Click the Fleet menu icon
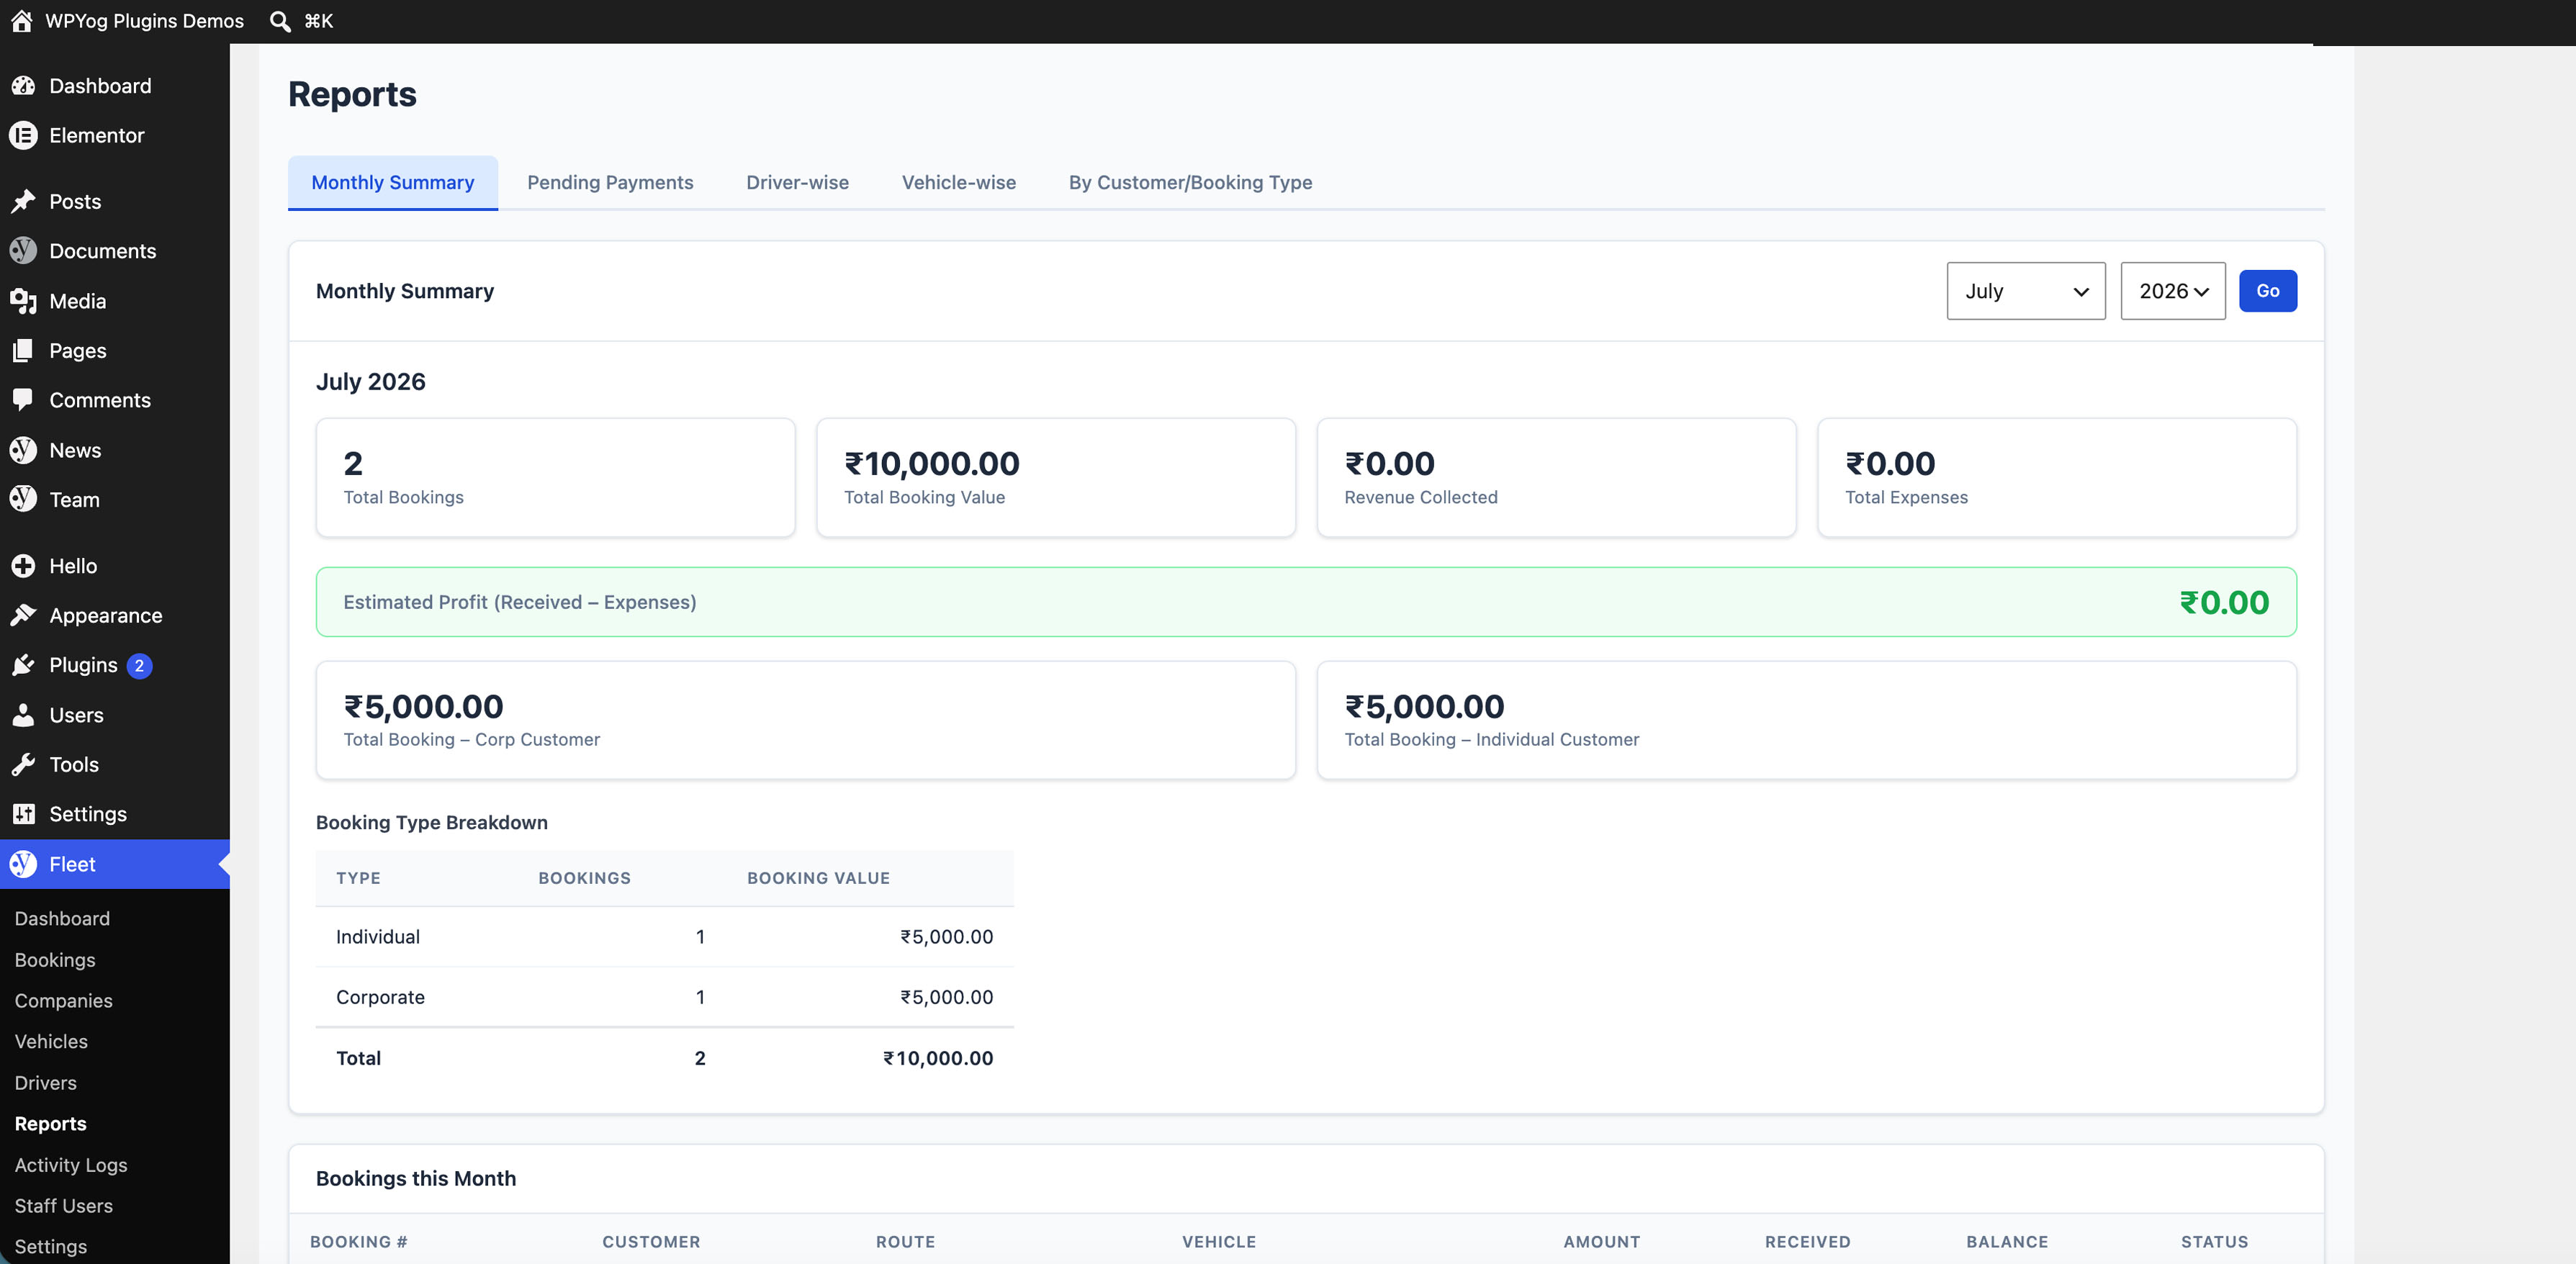 click(23, 864)
